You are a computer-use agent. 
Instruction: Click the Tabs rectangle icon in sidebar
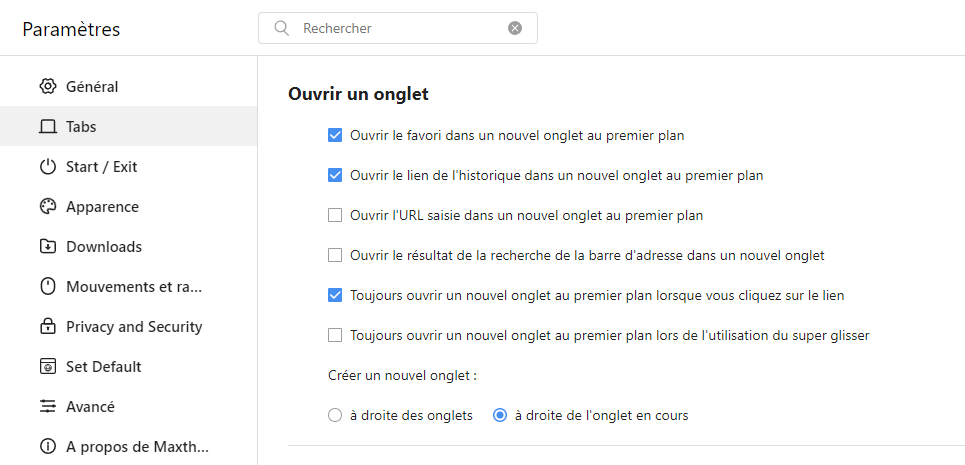pos(47,127)
